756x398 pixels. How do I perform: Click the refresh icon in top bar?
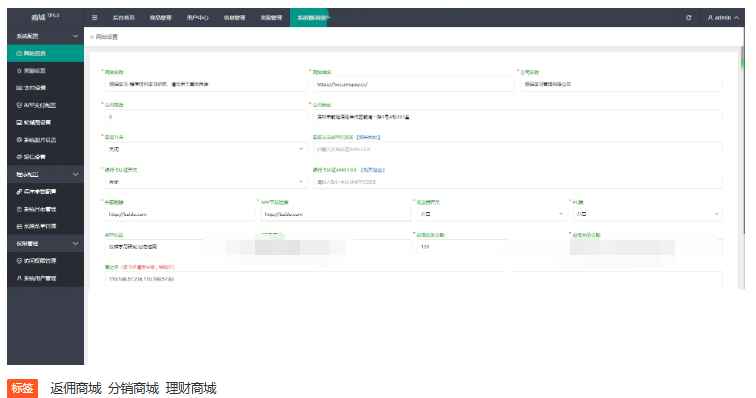(x=688, y=17)
